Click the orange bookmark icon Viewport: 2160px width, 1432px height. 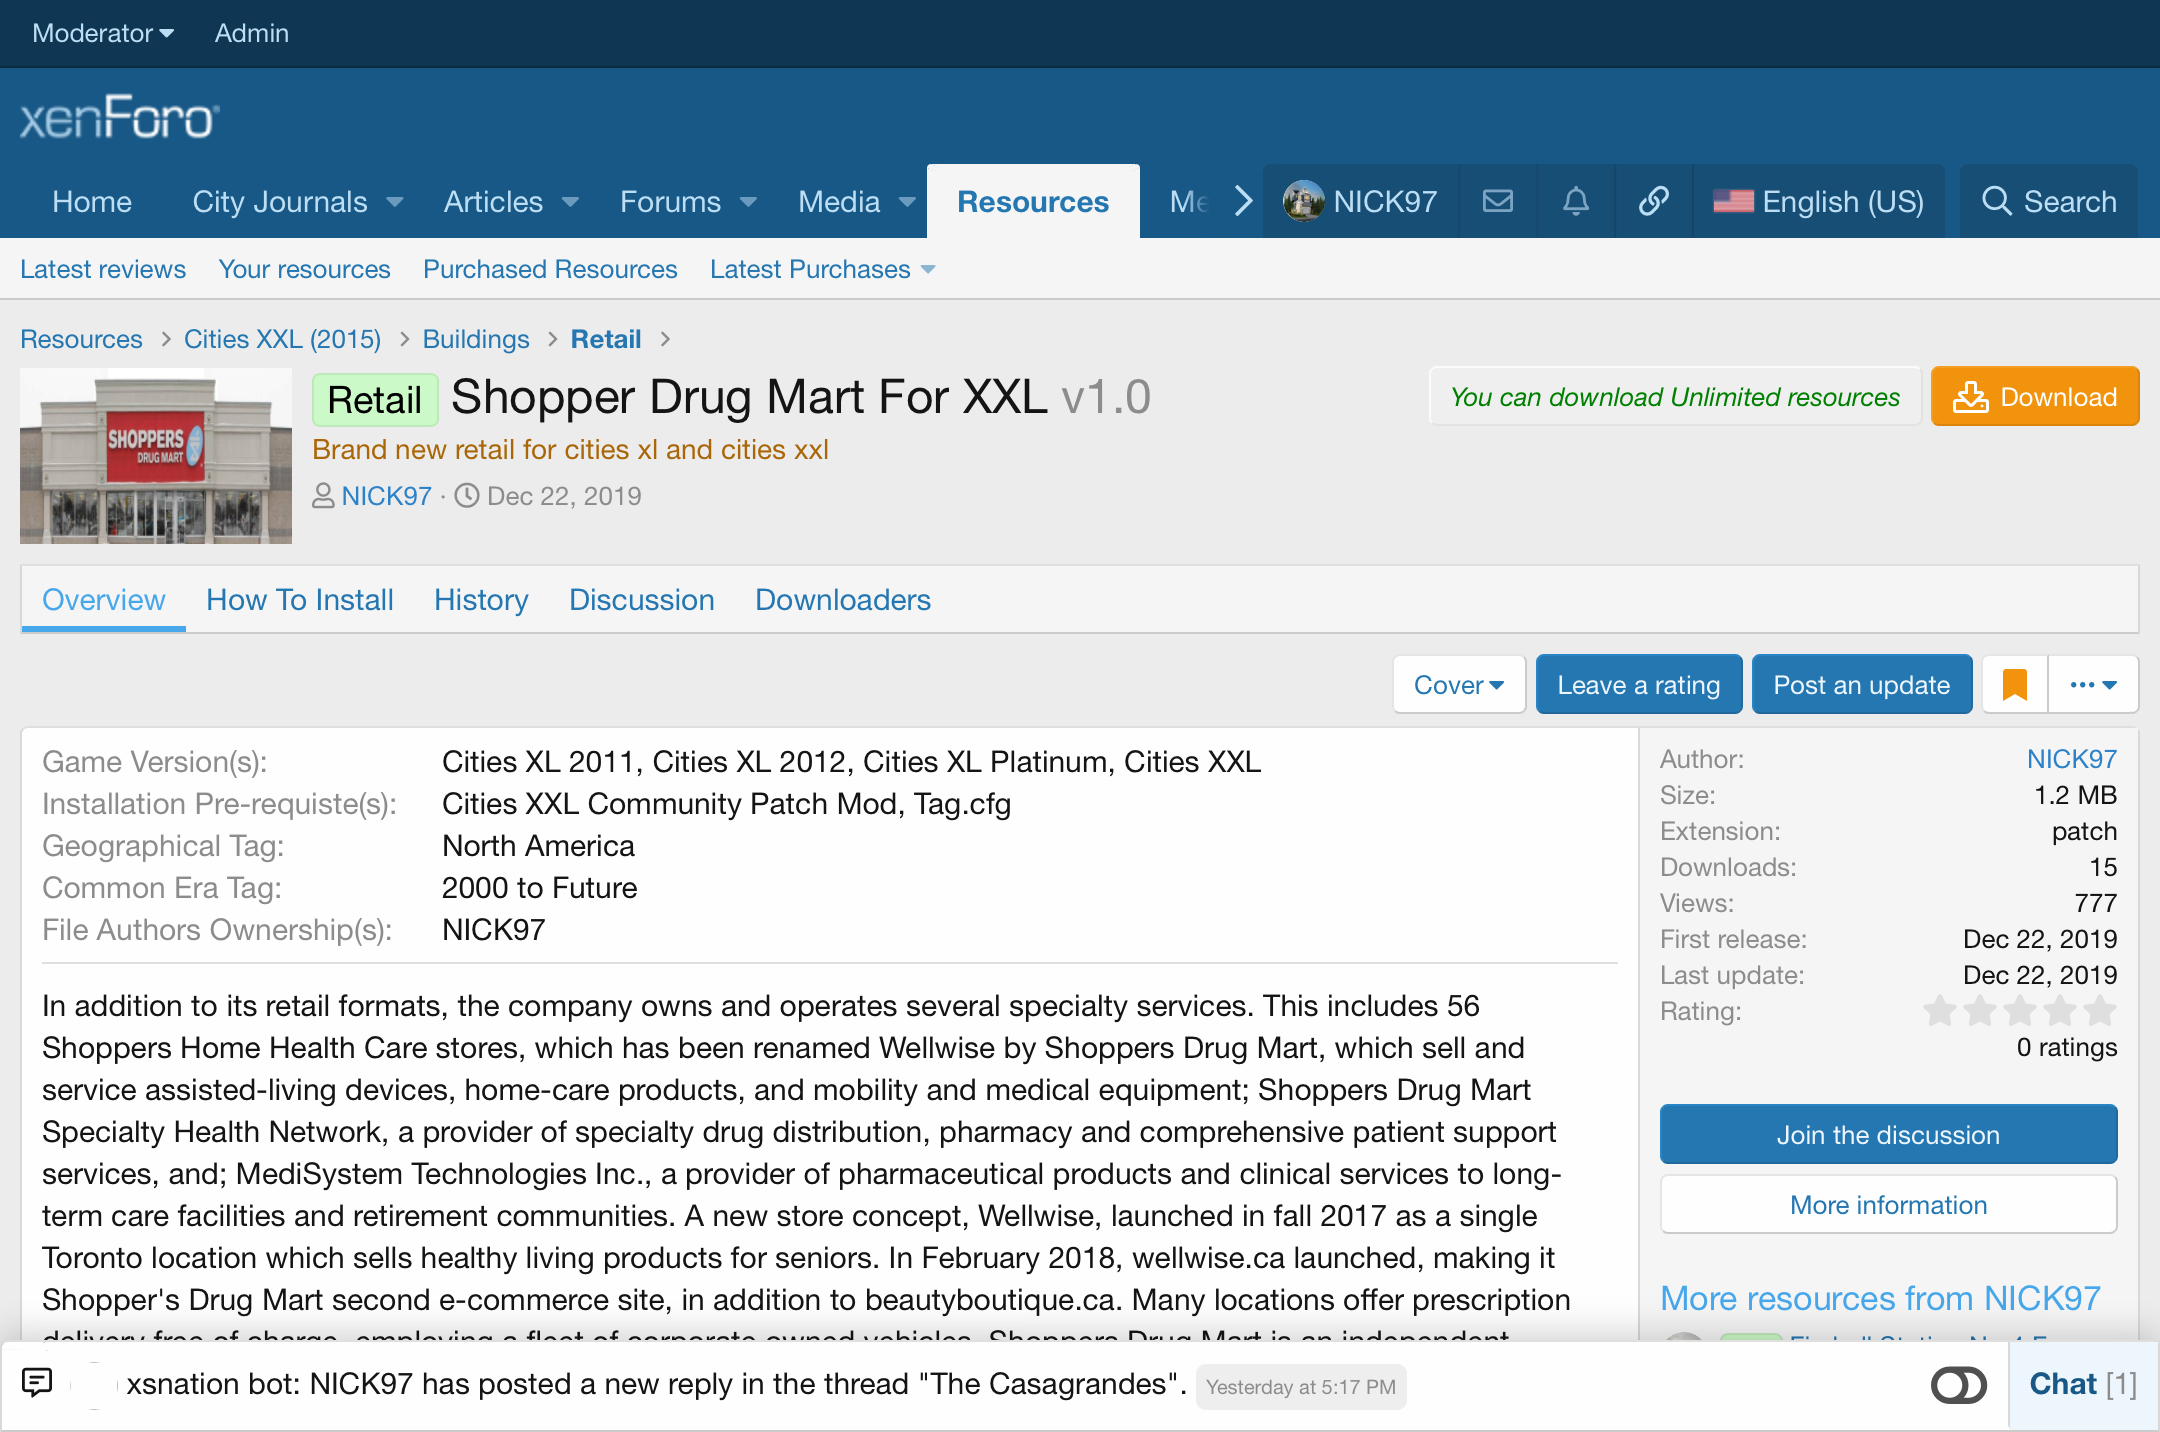[2014, 685]
